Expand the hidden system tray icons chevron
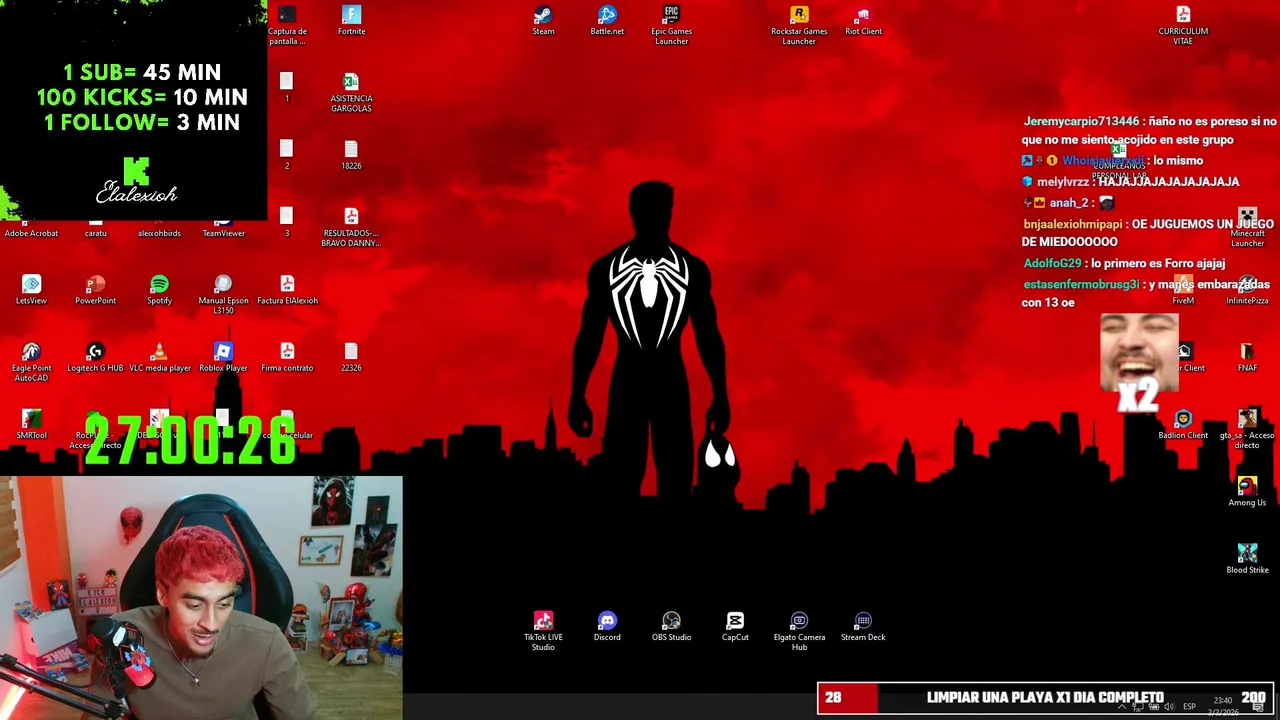 coord(1121,707)
